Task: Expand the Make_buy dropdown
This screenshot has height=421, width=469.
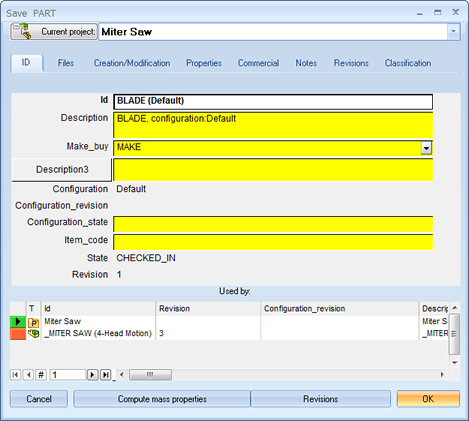Action: tap(426, 148)
